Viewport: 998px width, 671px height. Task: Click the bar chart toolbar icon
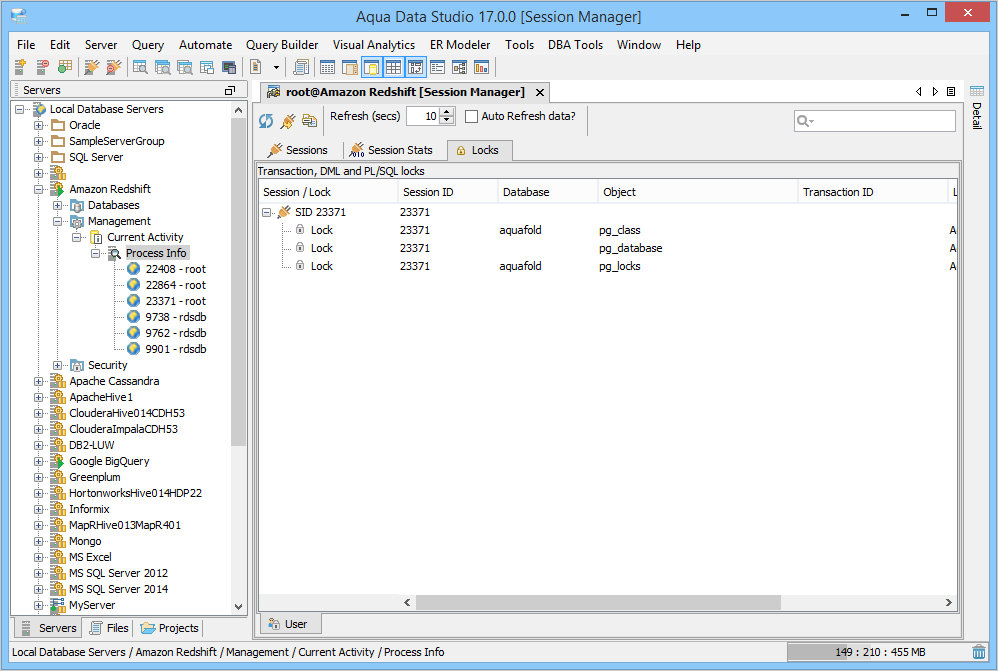481,67
